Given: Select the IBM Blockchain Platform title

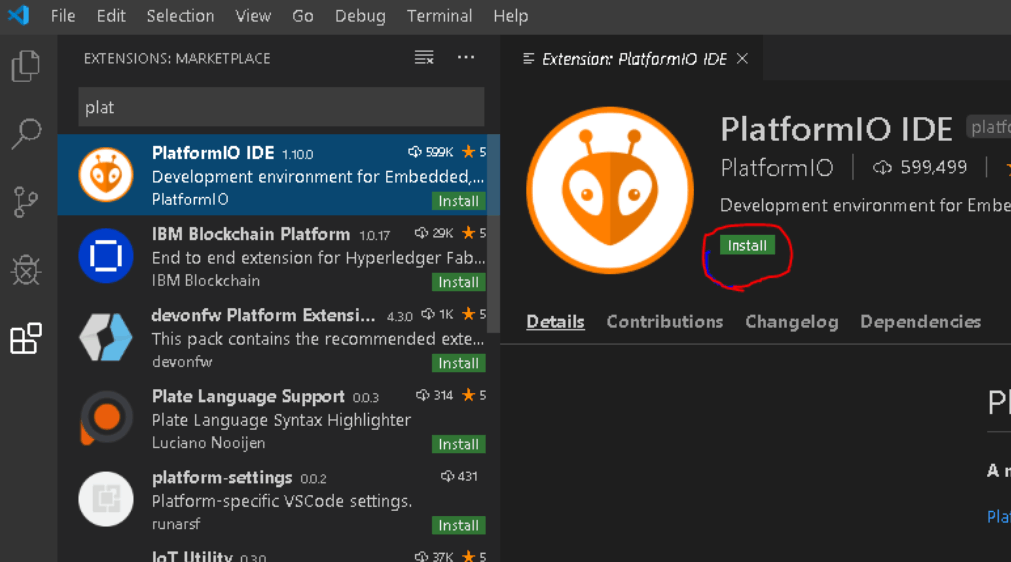Looking at the screenshot, I should (x=251, y=234).
